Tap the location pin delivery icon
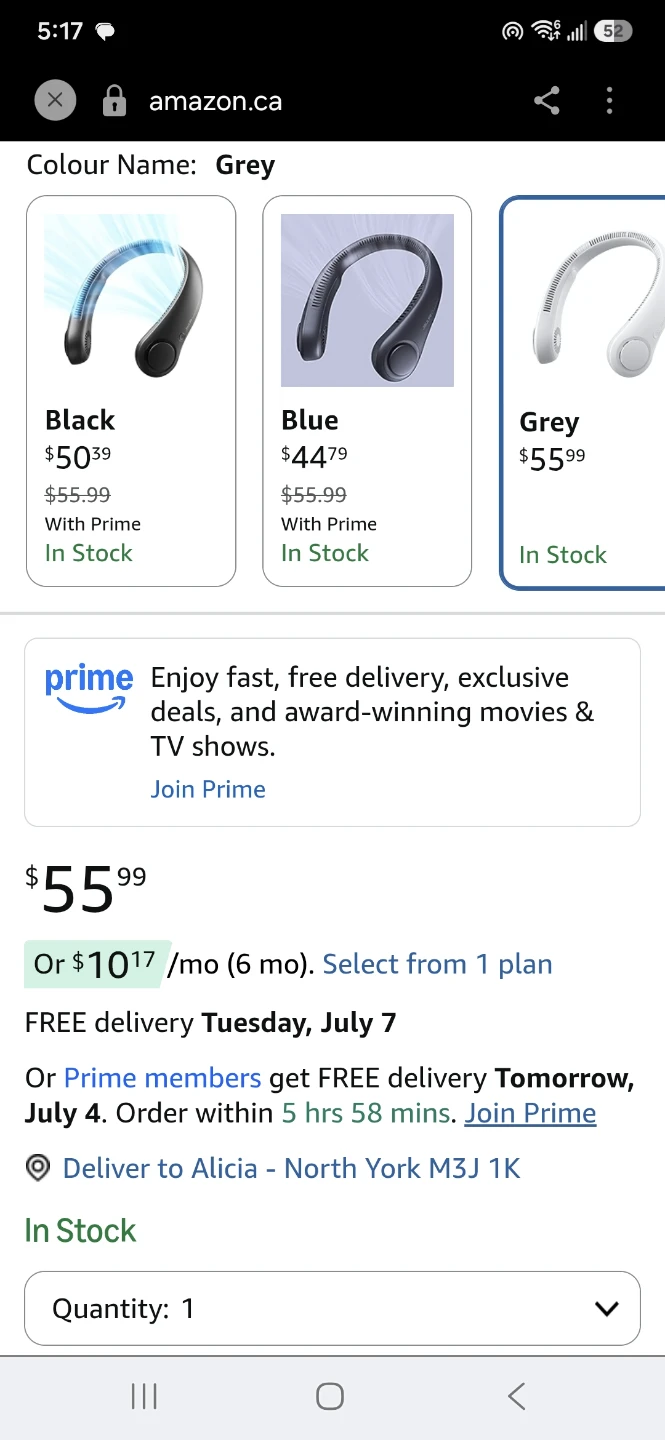The image size is (665, 1440). [38, 1168]
